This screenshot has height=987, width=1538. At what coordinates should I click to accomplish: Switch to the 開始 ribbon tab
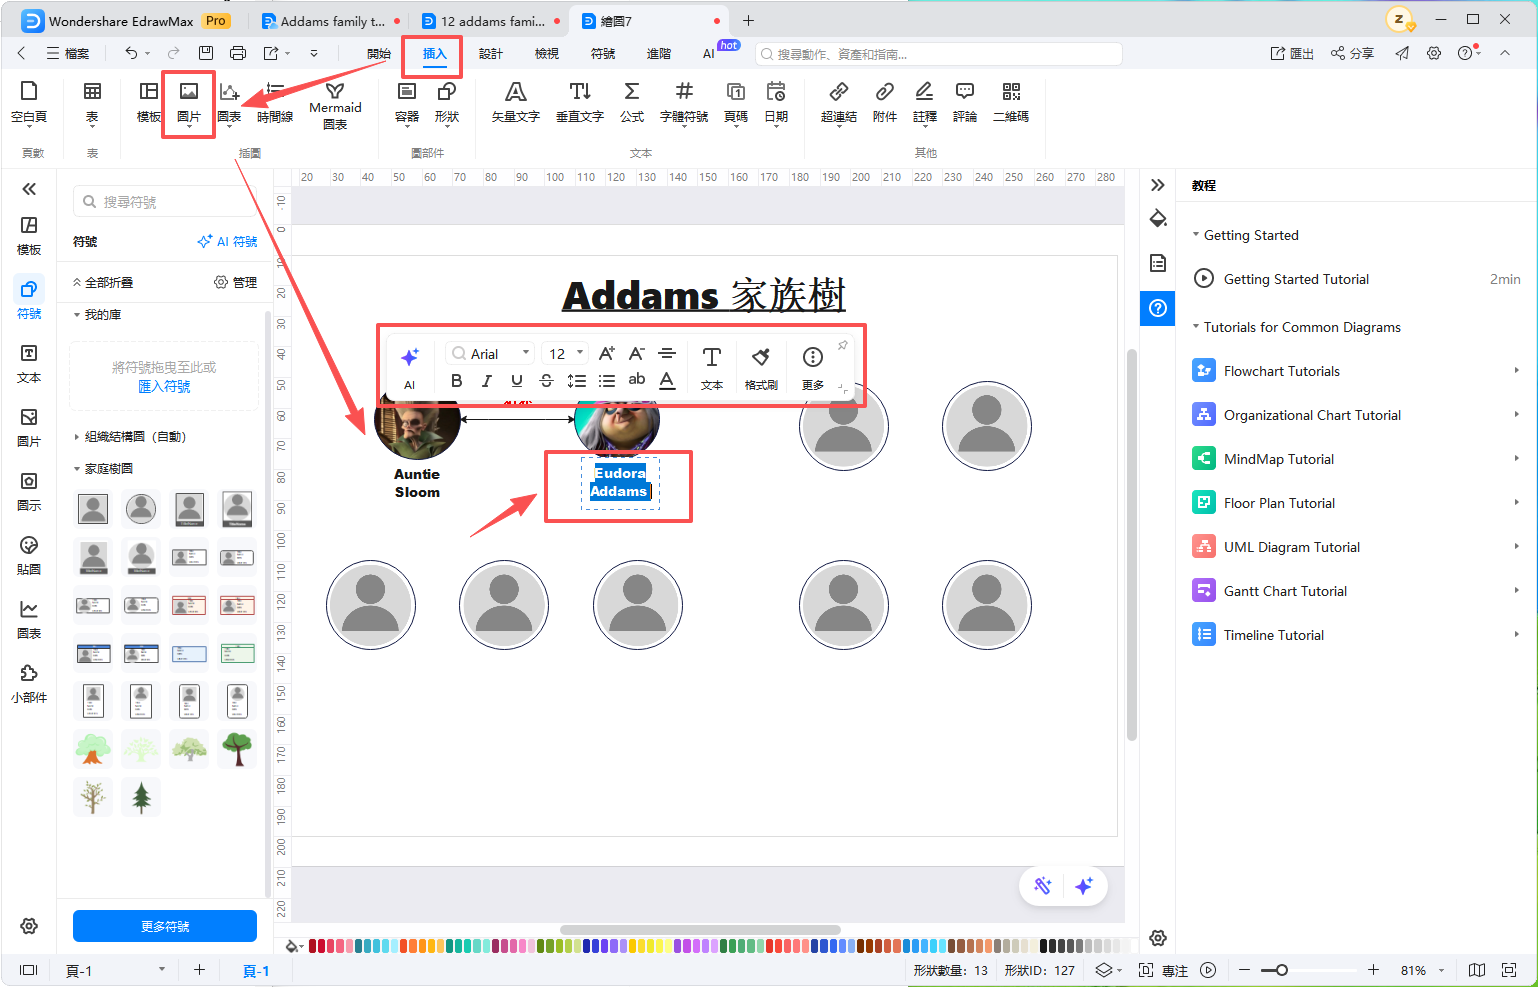378,54
